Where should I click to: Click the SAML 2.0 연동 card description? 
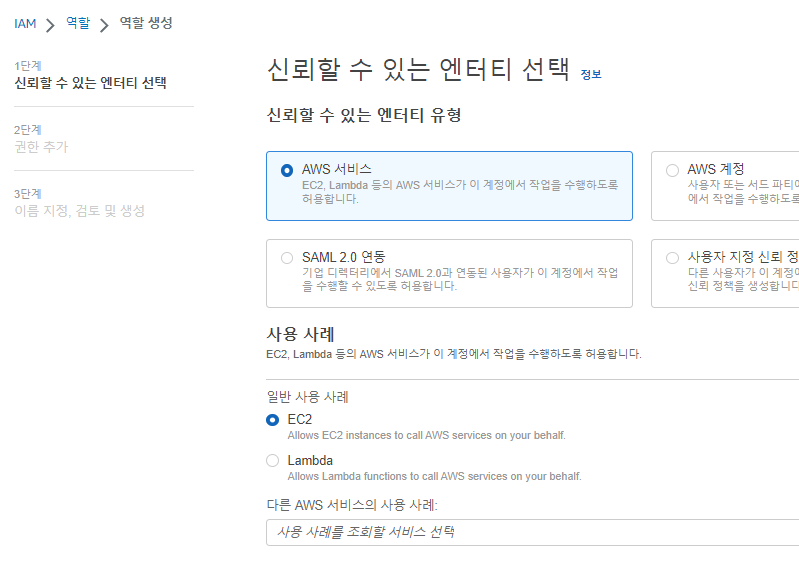(460, 279)
